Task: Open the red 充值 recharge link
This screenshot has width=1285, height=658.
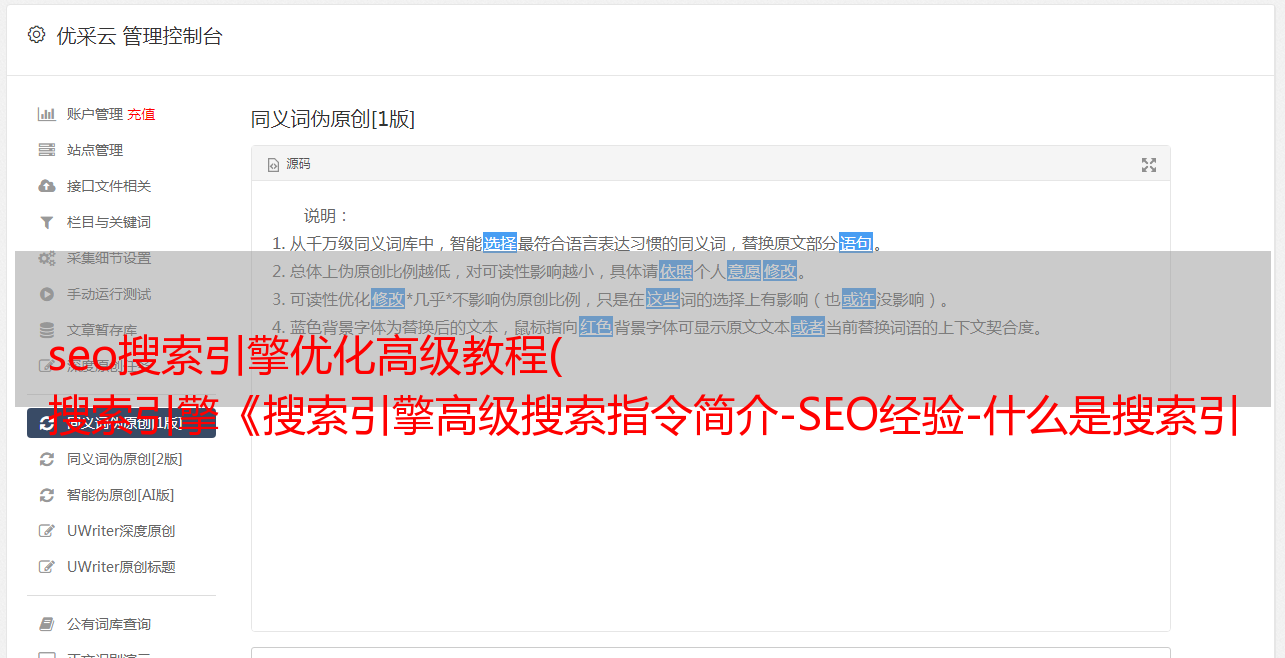Action: [x=141, y=114]
